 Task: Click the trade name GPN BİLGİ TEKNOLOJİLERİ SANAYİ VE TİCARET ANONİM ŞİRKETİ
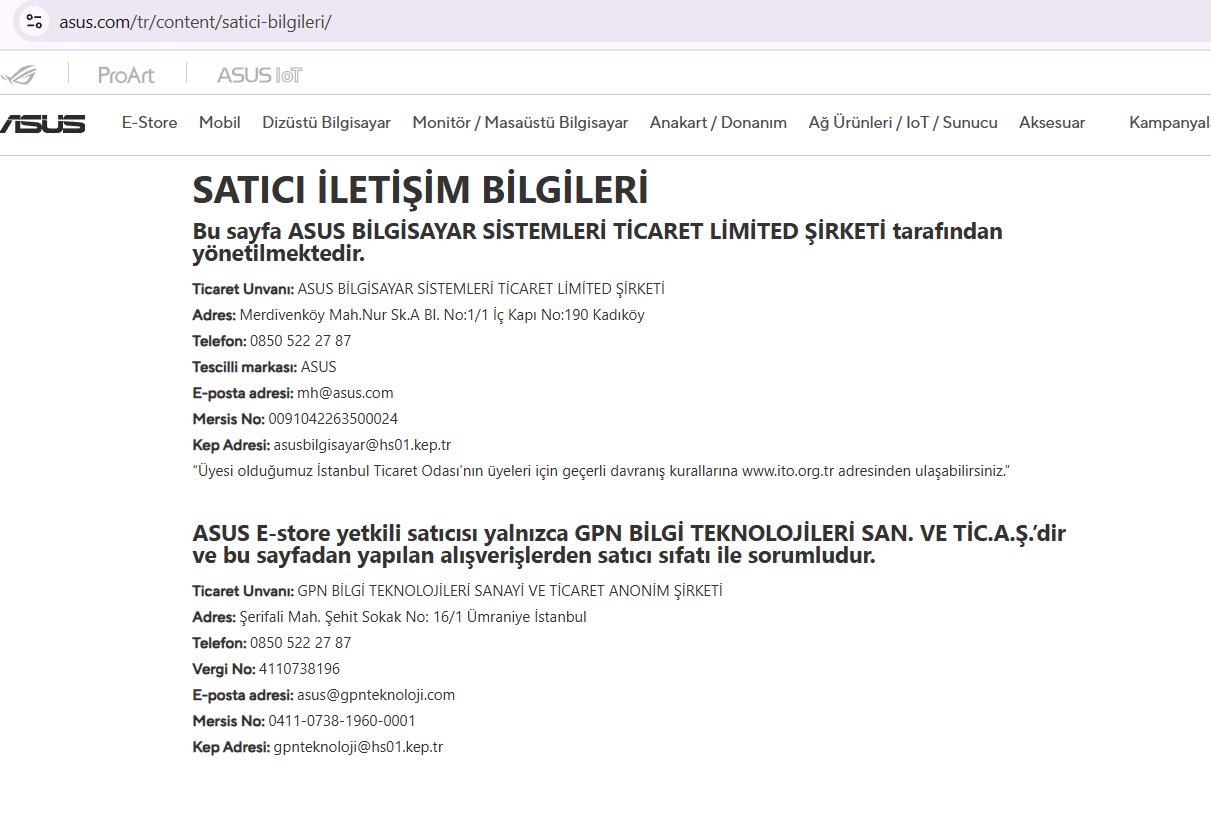point(510,591)
